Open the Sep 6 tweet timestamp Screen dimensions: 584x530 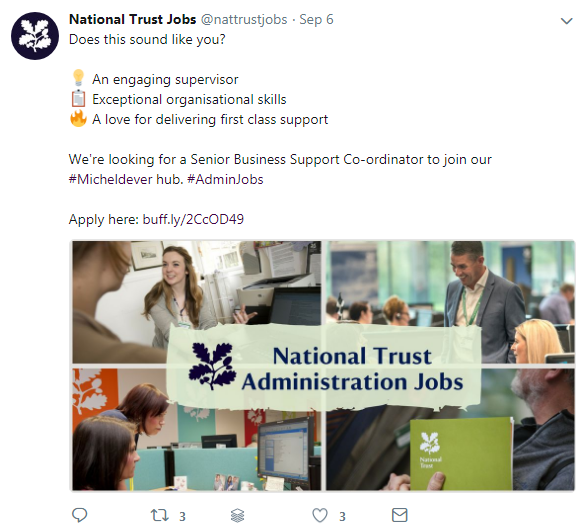316,20
